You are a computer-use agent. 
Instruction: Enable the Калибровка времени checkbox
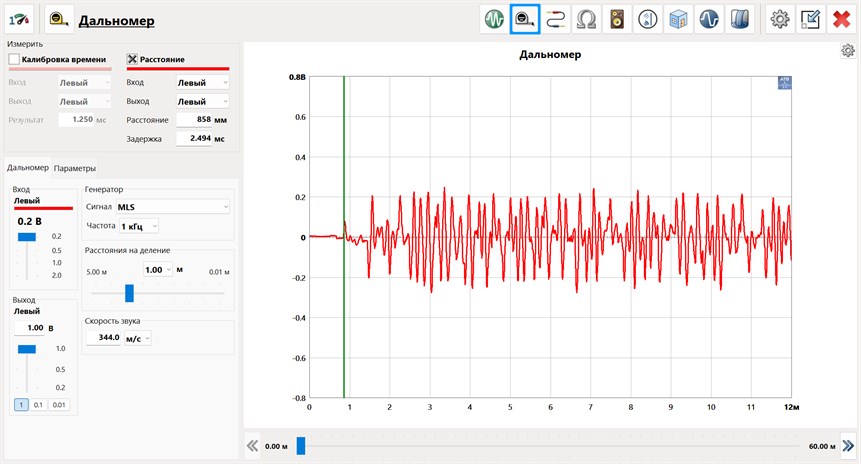[14, 60]
